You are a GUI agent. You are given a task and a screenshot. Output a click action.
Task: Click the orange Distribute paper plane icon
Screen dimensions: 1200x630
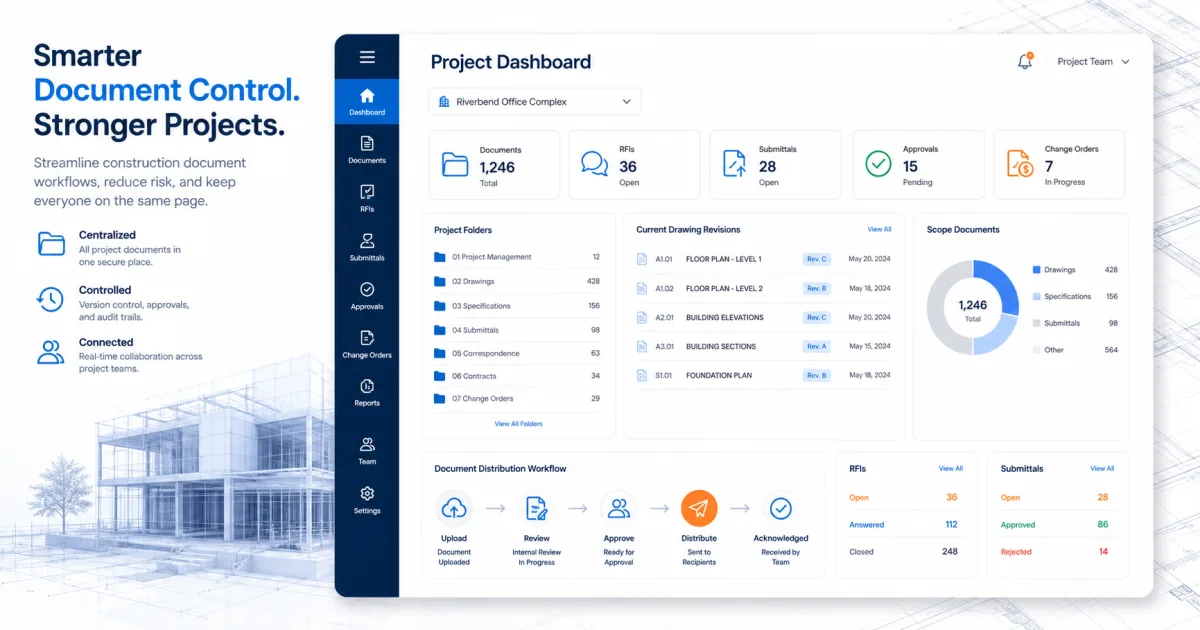[699, 508]
